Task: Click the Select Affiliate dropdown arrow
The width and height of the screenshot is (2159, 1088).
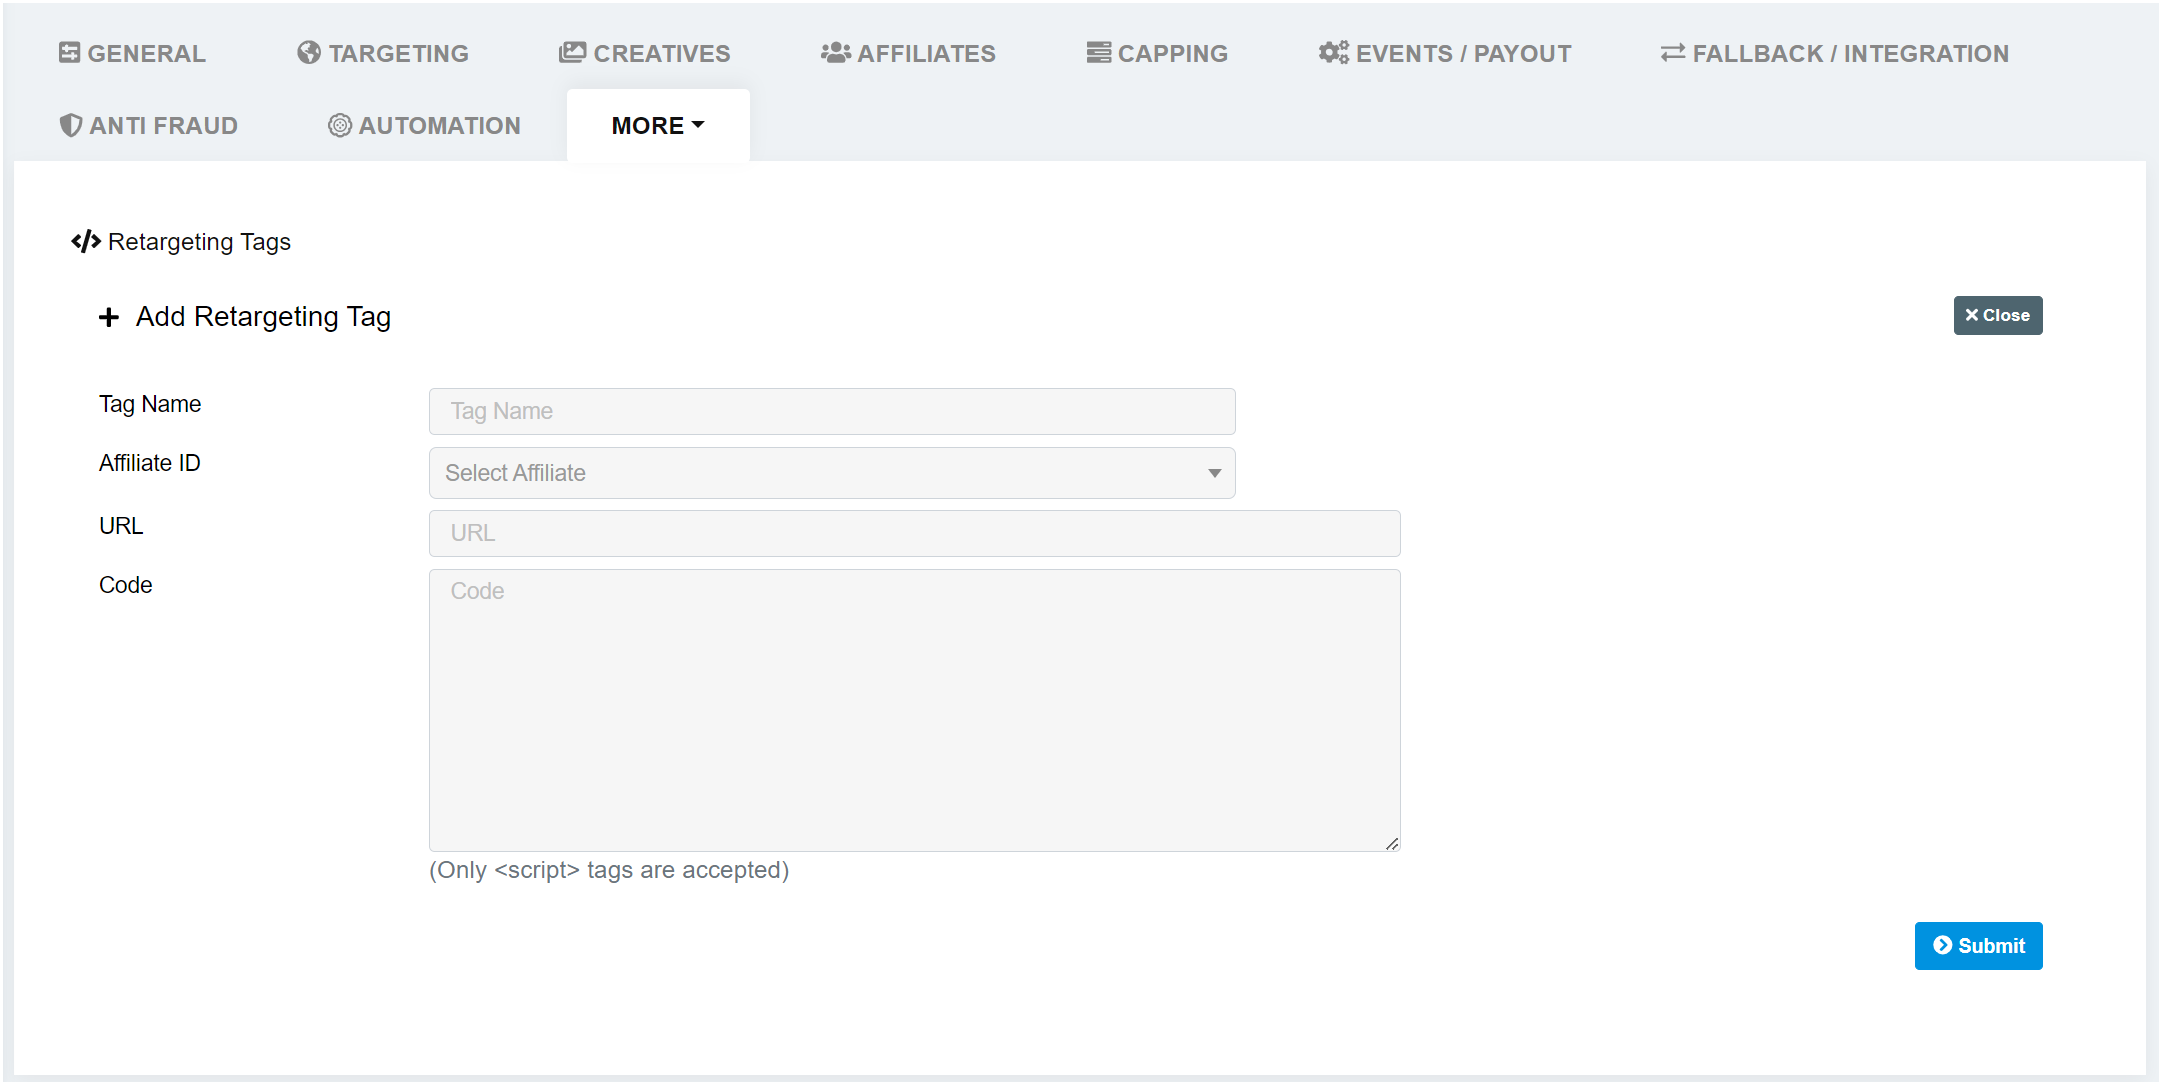Action: tap(1214, 473)
